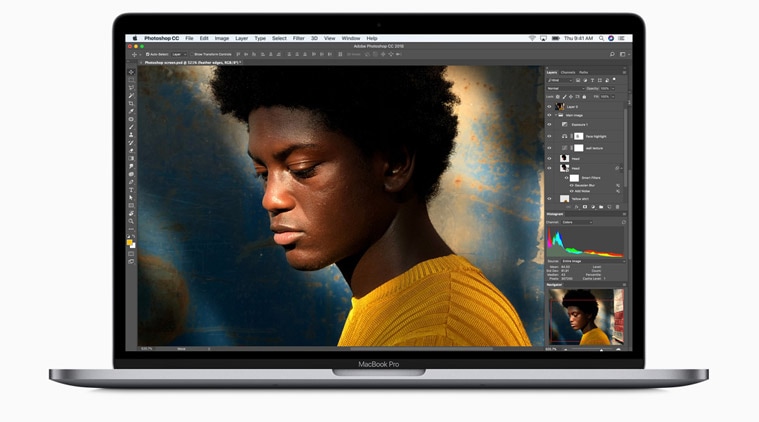Screen dimensions: 759x422
Task: Open the blend mode Normal dropdown
Action: (560, 88)
